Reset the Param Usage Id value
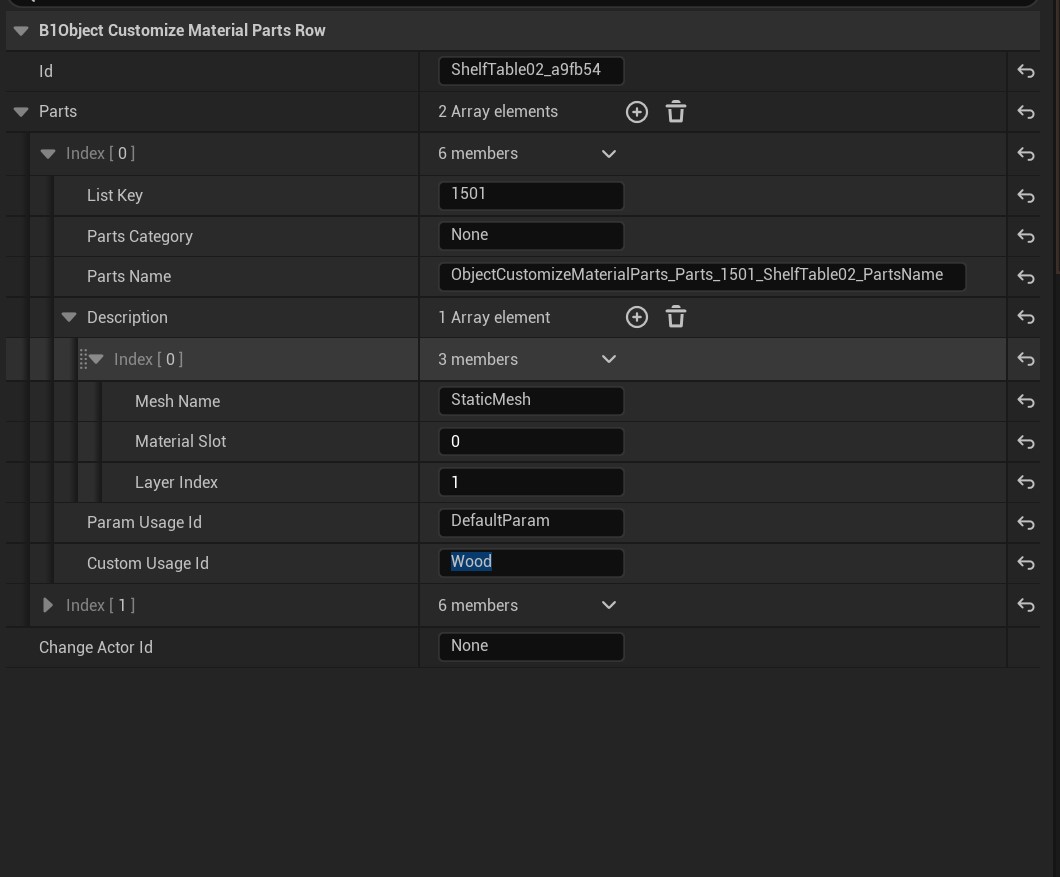Viewport: 1060px width, 877px height. [1026, 523]
